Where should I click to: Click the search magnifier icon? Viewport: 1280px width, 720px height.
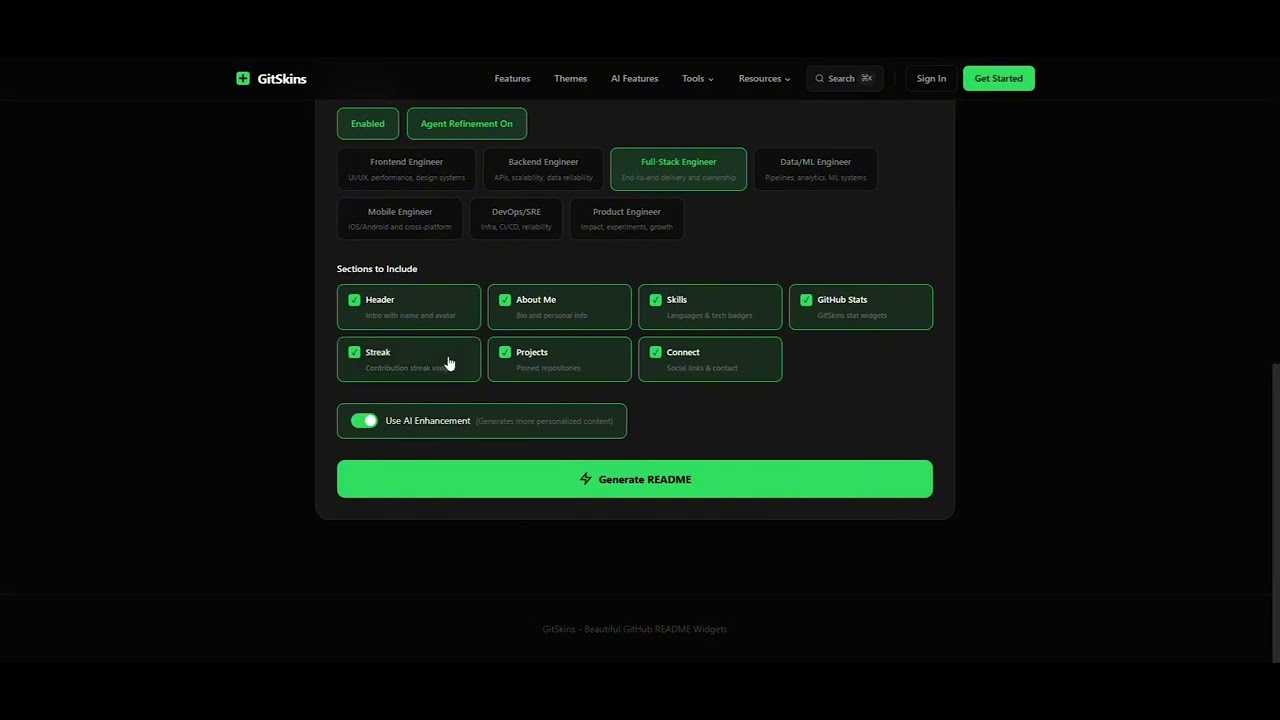[x=820, y=78]
